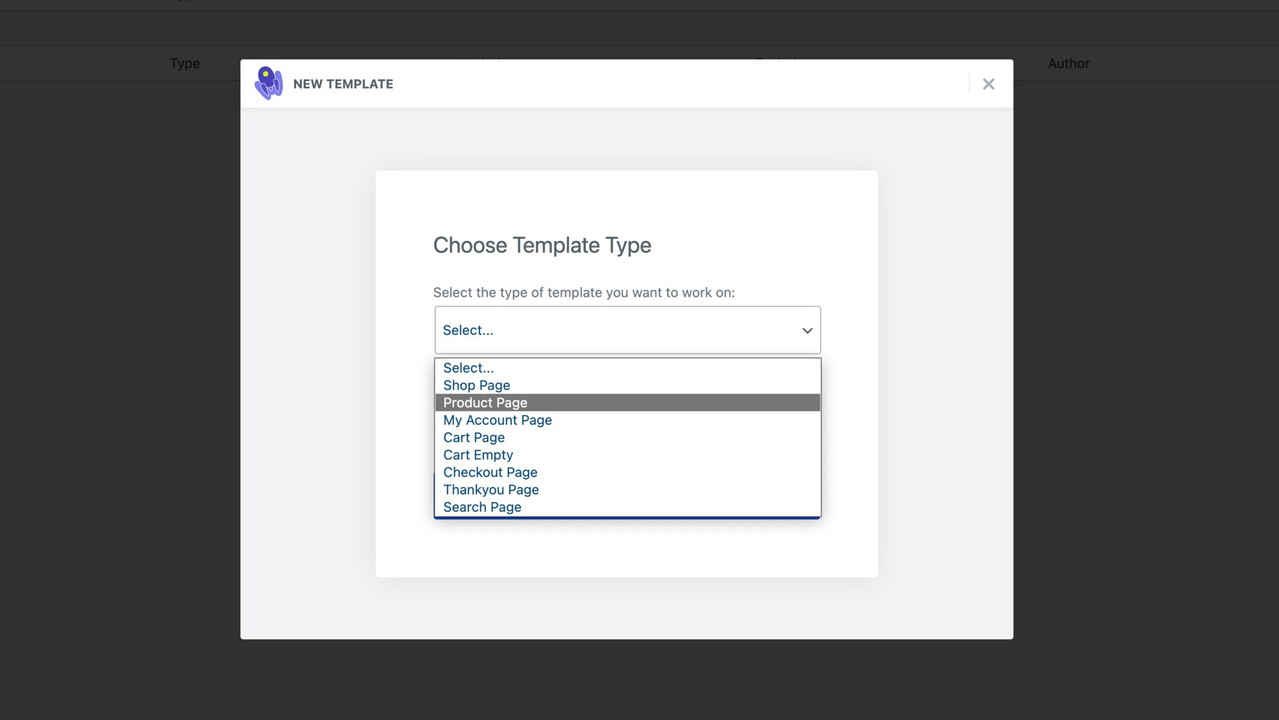
Task: Select Shop Page from the list
Action: pyautogui.click(x=476, y=385)
